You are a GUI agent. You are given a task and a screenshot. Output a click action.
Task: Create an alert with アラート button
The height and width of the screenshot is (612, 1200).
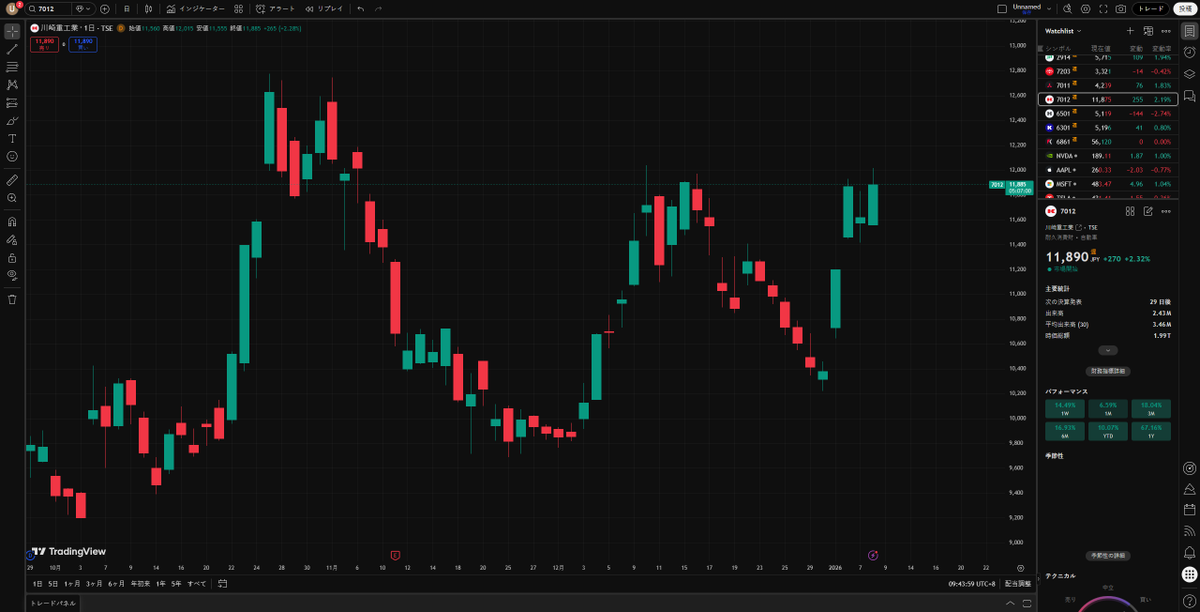coord(276,8)
